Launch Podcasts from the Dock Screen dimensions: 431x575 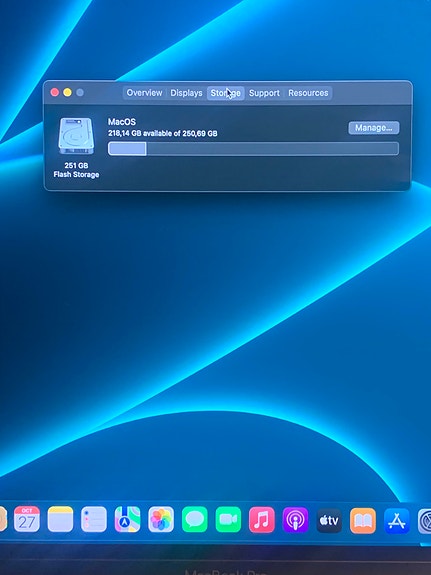pos(295,519)
